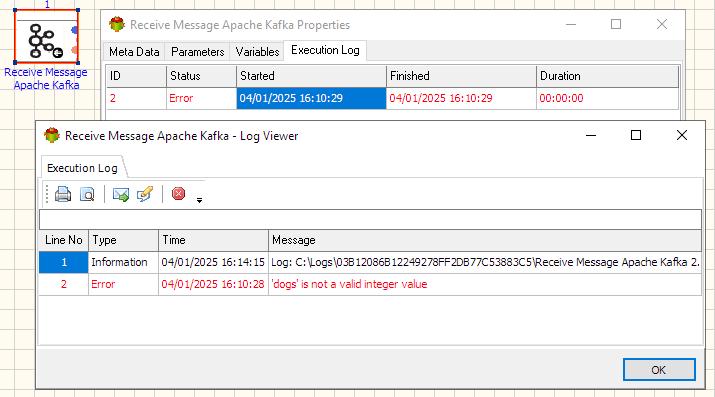Click the time cell 04/01/2025 16:10:28
Viewport: 715px width, 397px height.
coord(213,284)
